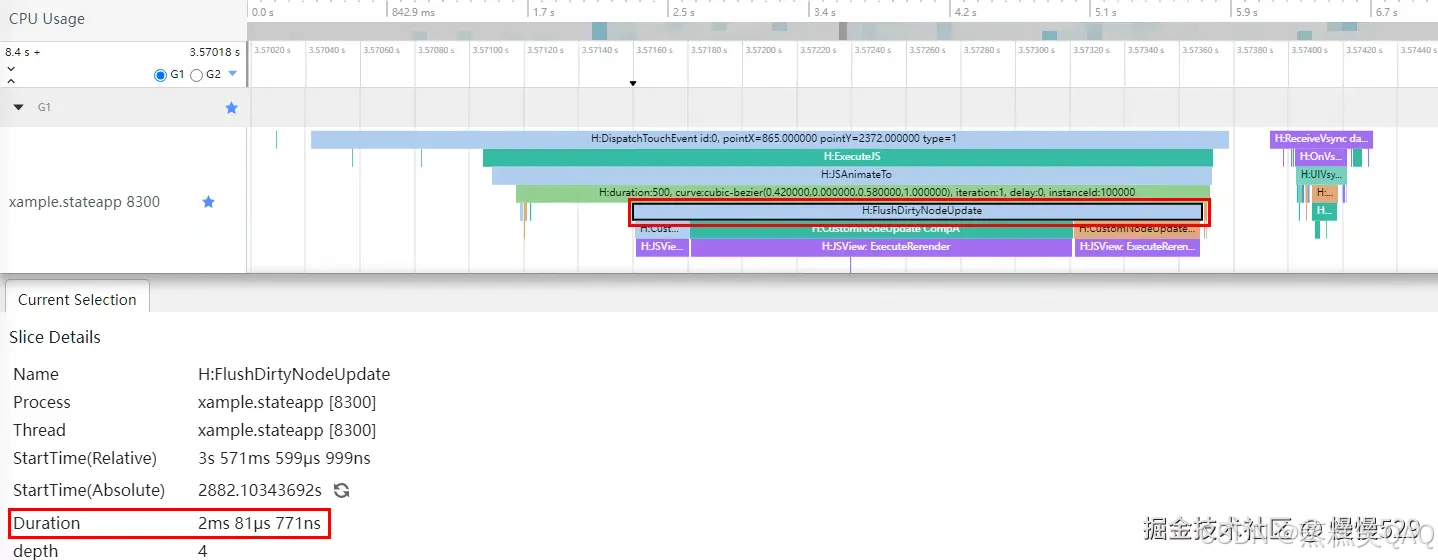Click the StartTime(Relative) field label
This screenshot has width=1438, height=560.
(85, 458)
